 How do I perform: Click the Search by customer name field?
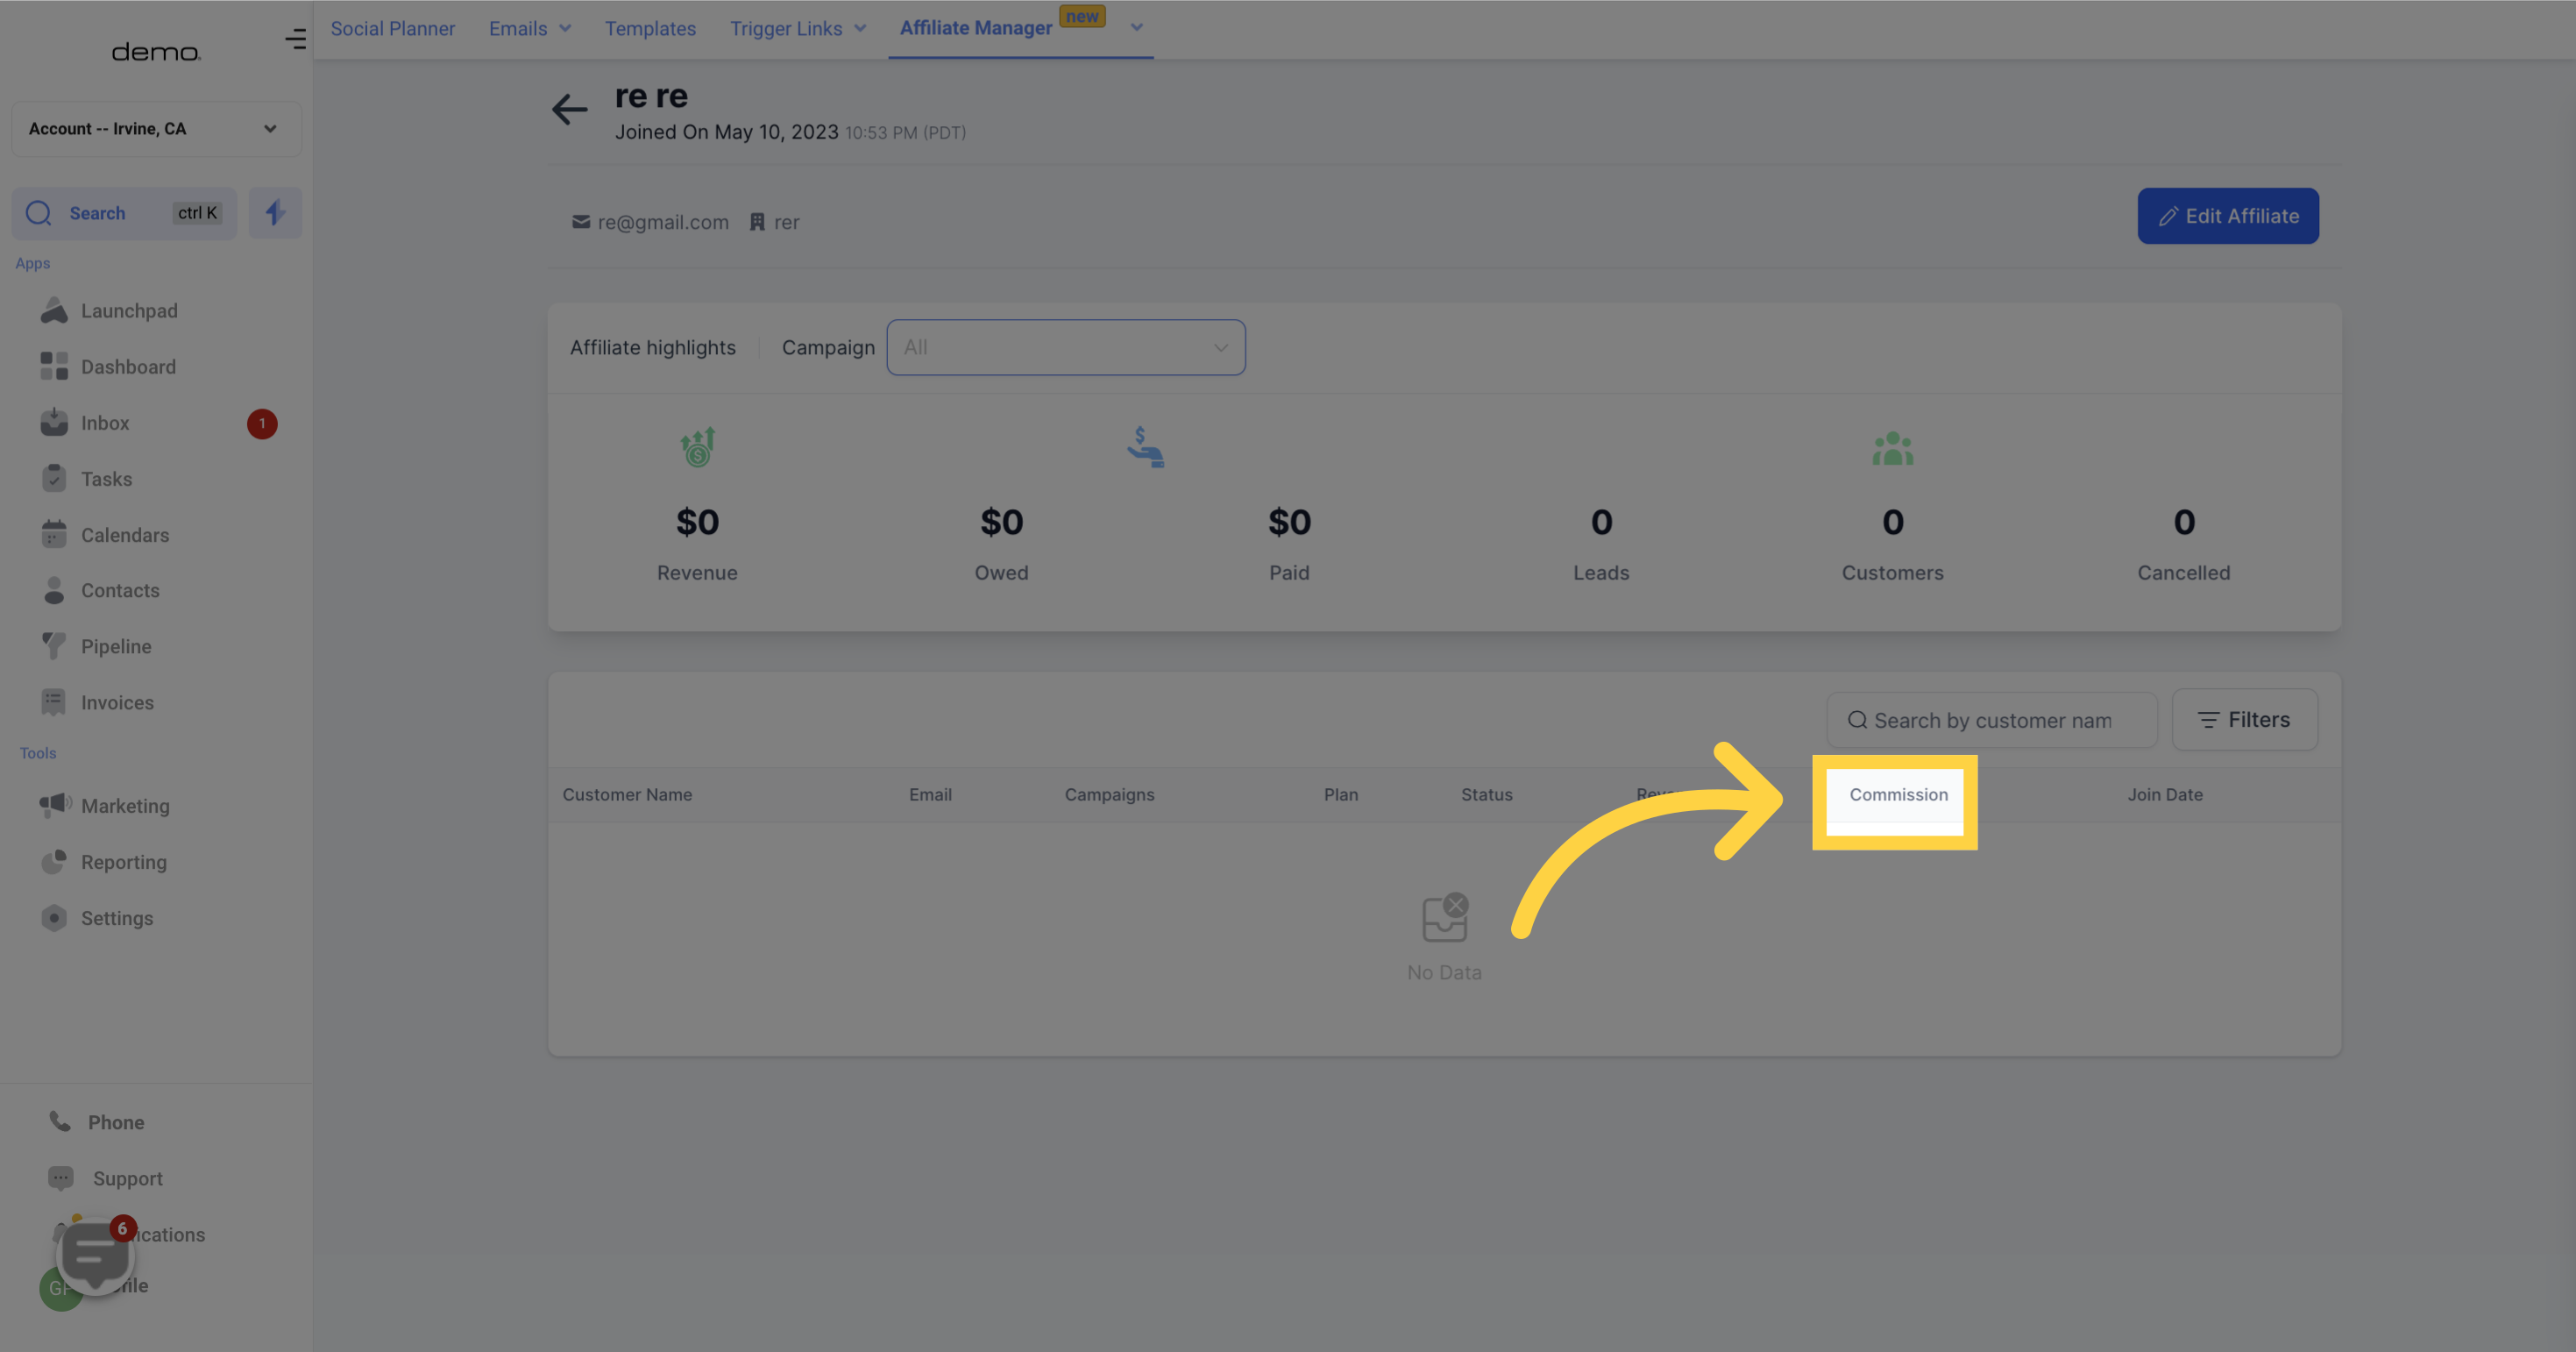(1991, 721)
